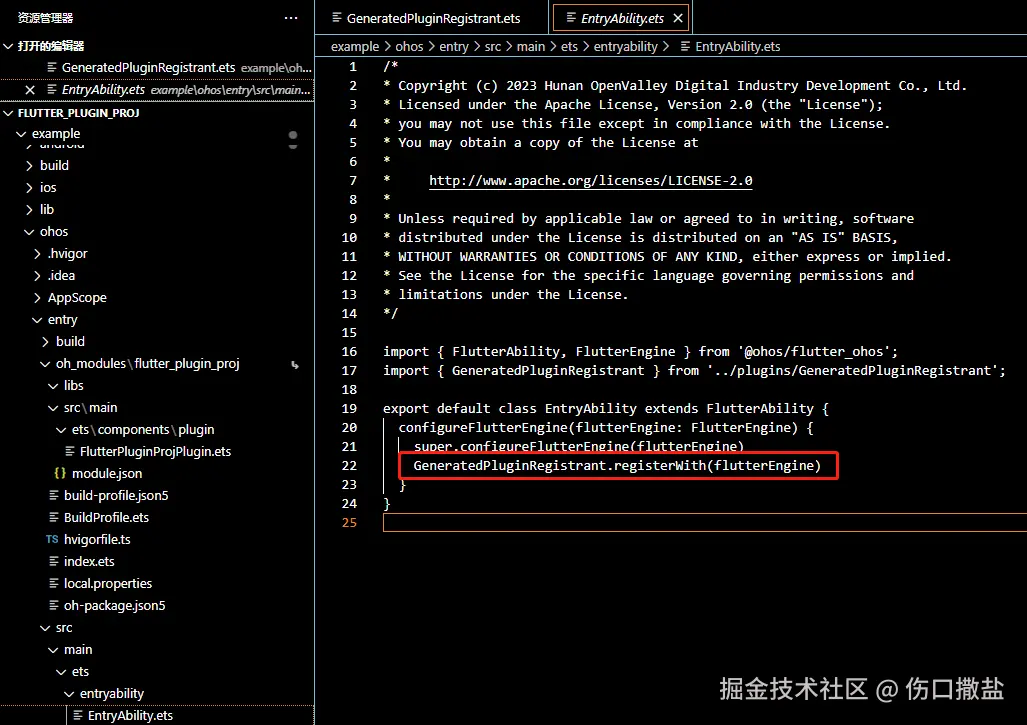The height and width of the screenshot is (725, 1027).
Task: Expand the build folder under example
Action: 29,166
